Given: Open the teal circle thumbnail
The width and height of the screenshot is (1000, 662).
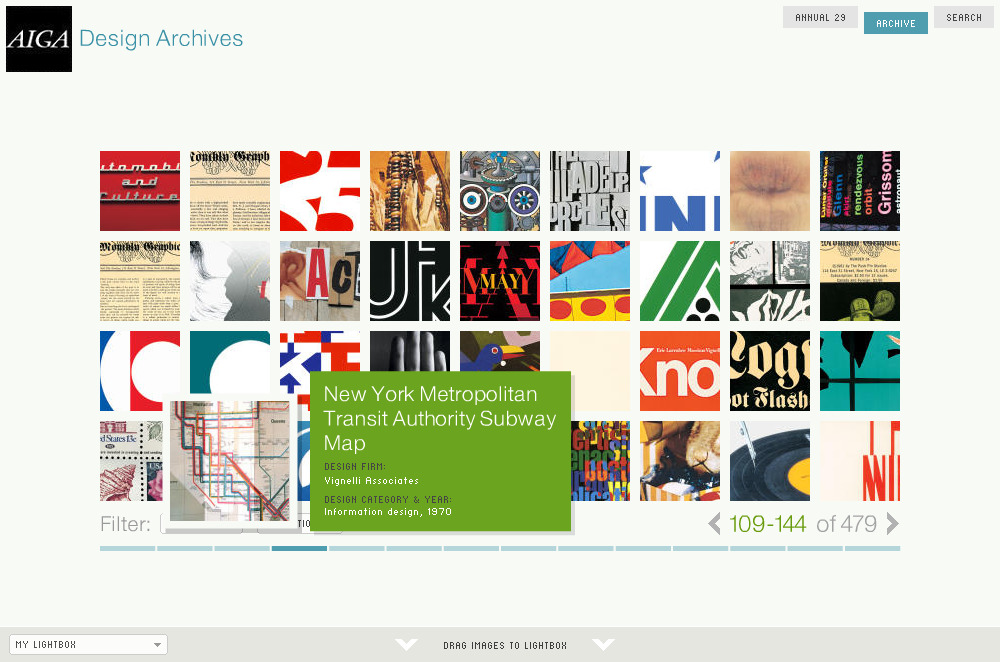Looking at the screenshot, I should tap(230, 364).
